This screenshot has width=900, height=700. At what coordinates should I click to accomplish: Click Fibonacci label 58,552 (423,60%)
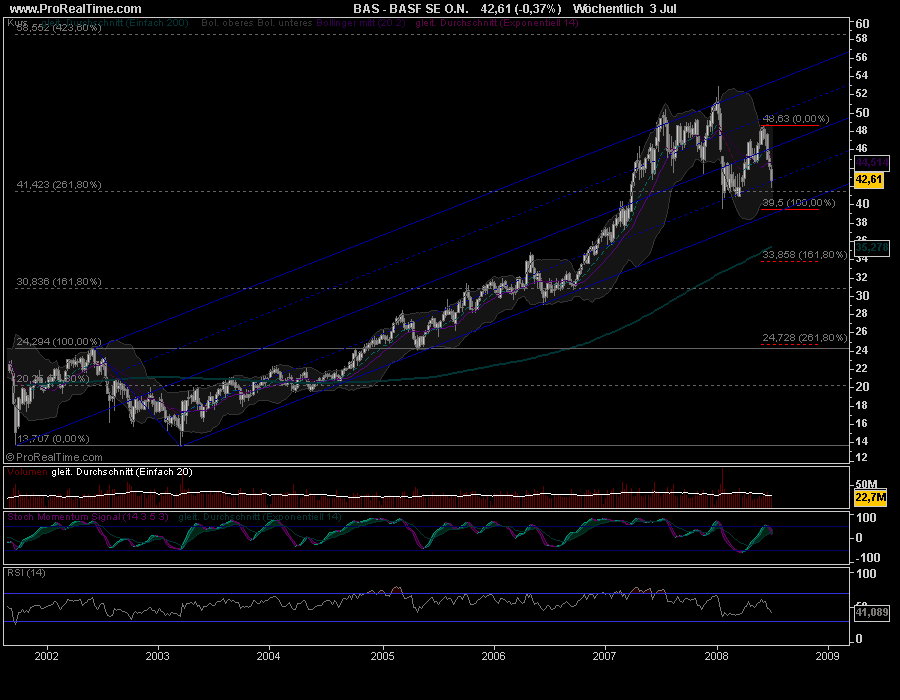coord(59,28)
